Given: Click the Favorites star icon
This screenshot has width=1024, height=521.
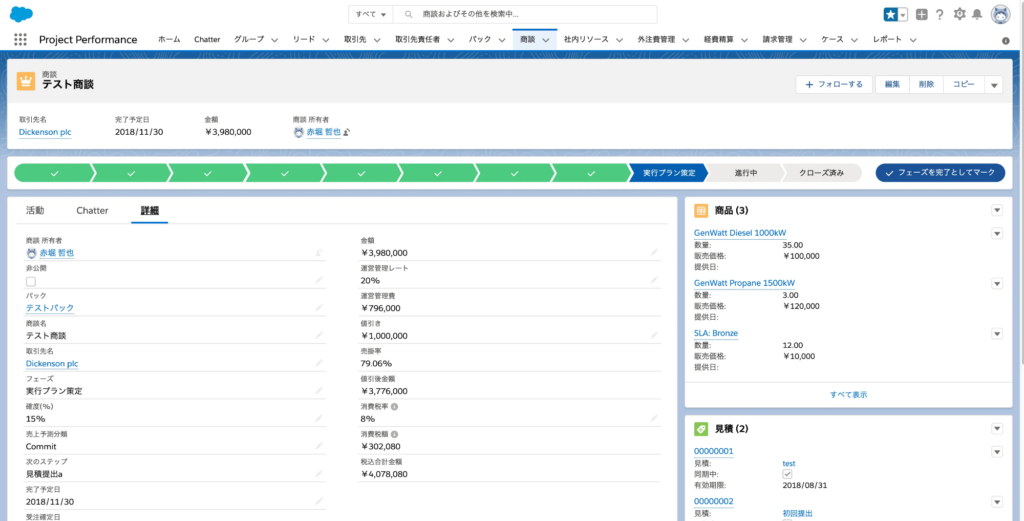Looking at the screenshot, I should click(x=890, y=14).
